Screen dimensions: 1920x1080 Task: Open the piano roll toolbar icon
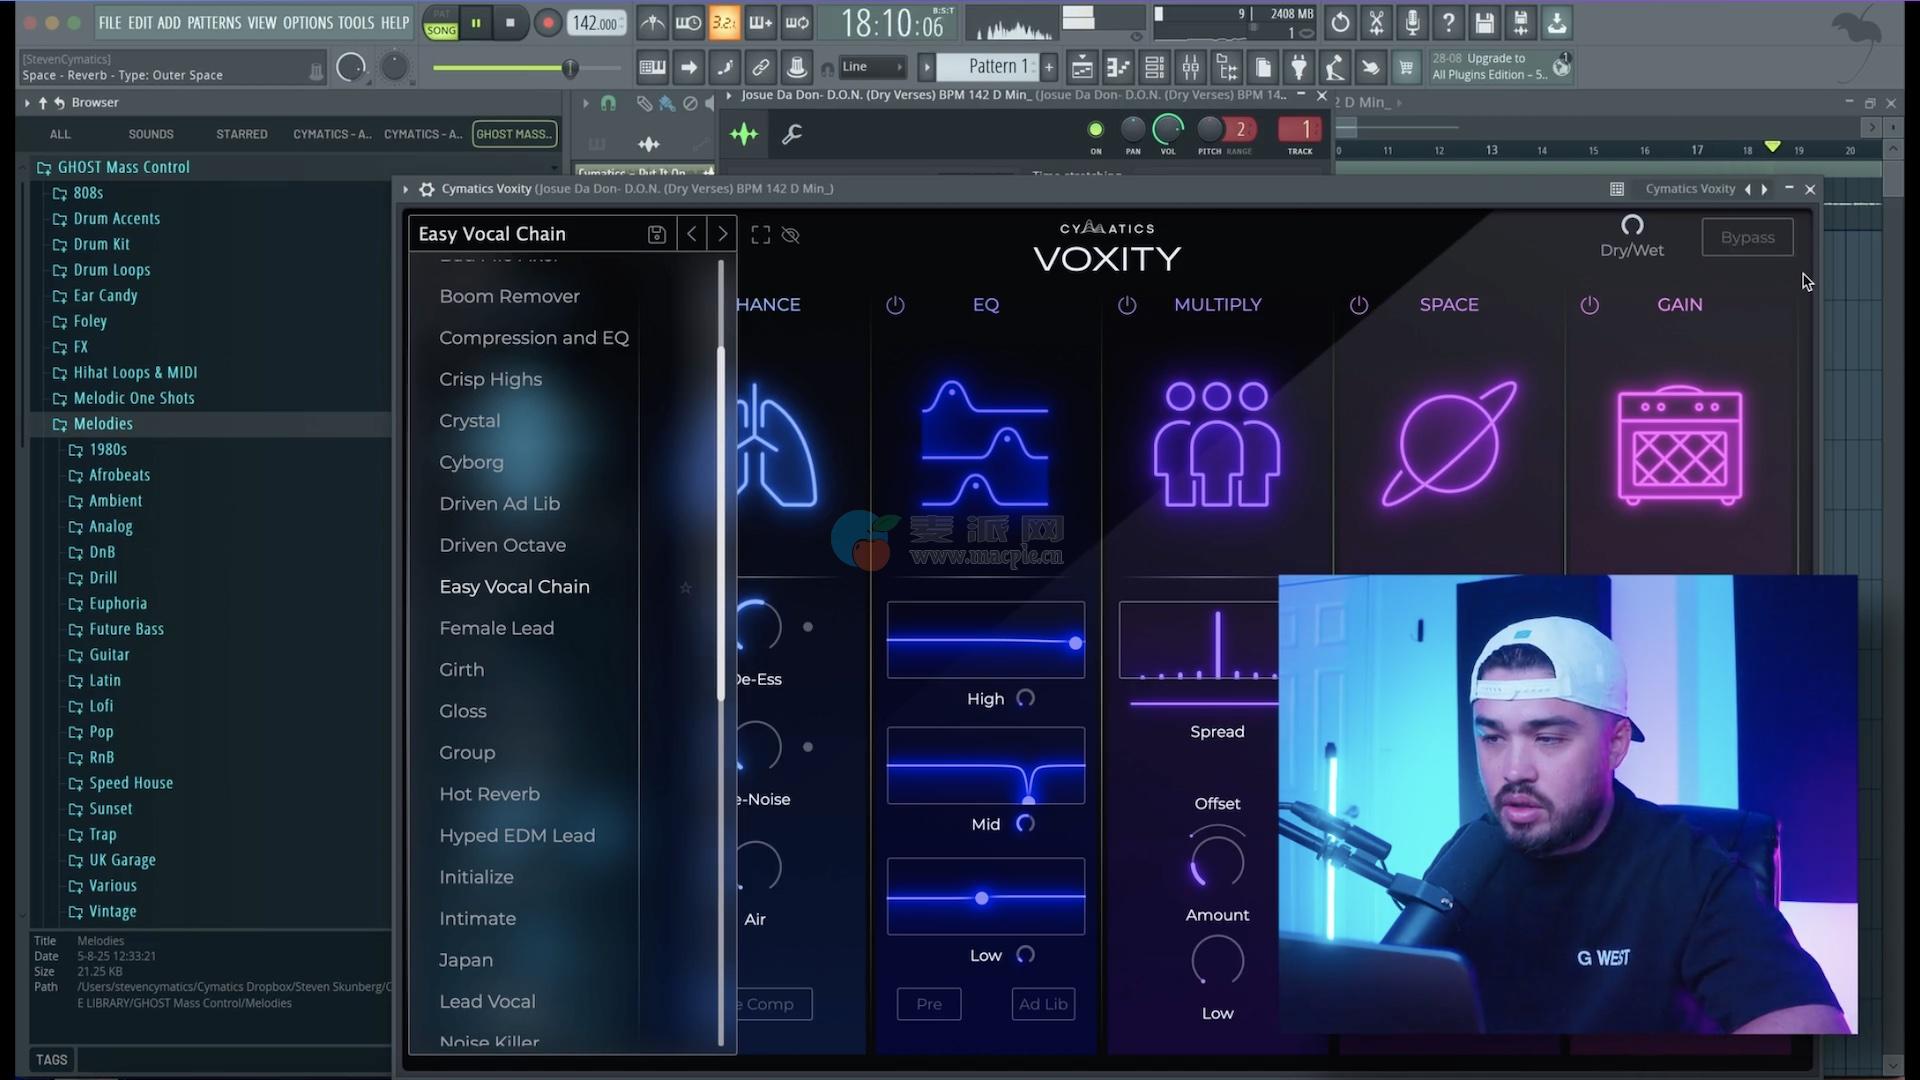[1118, 68]
